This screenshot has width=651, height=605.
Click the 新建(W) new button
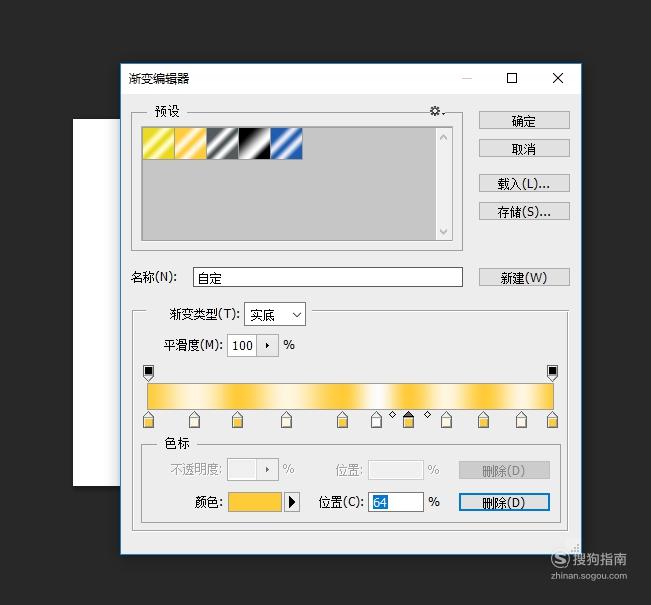[x=524, y=277]
